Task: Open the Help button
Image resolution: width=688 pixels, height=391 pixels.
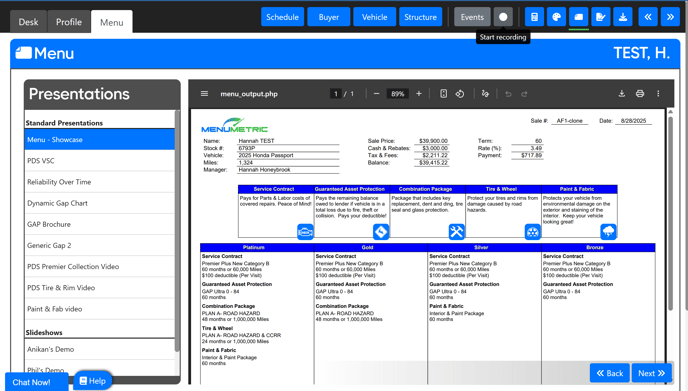Action: pos(93,380)
